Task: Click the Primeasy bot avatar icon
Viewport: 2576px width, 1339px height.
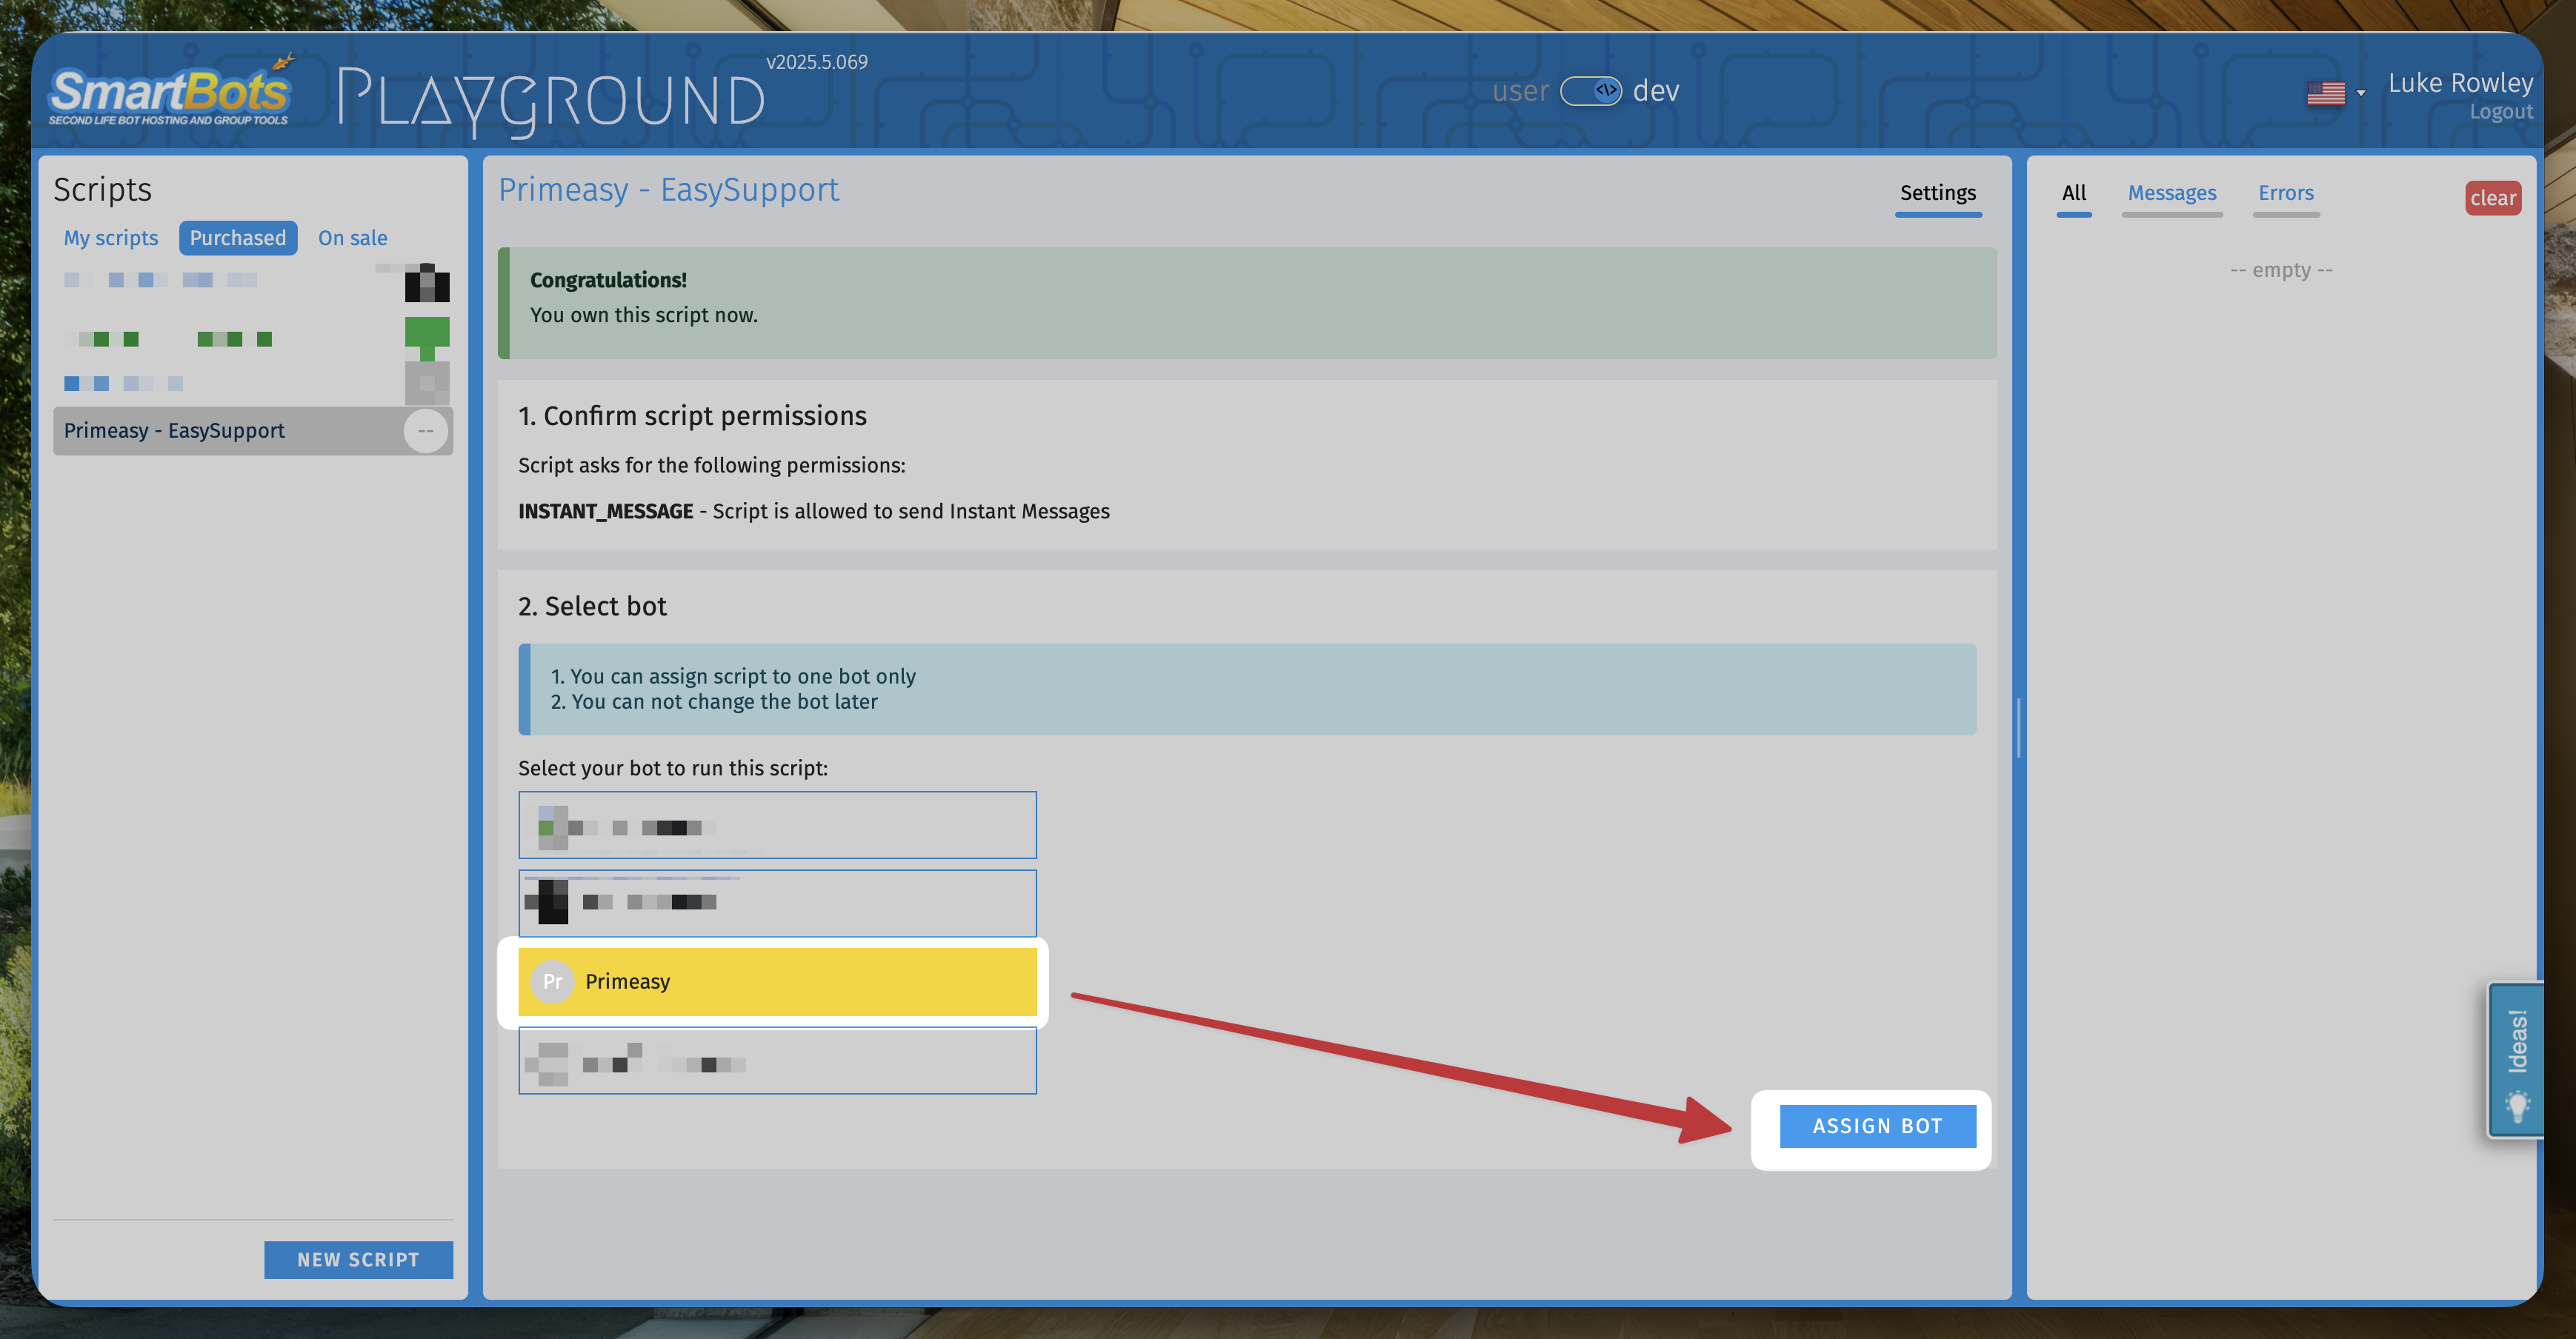Action: click(552, 981)
